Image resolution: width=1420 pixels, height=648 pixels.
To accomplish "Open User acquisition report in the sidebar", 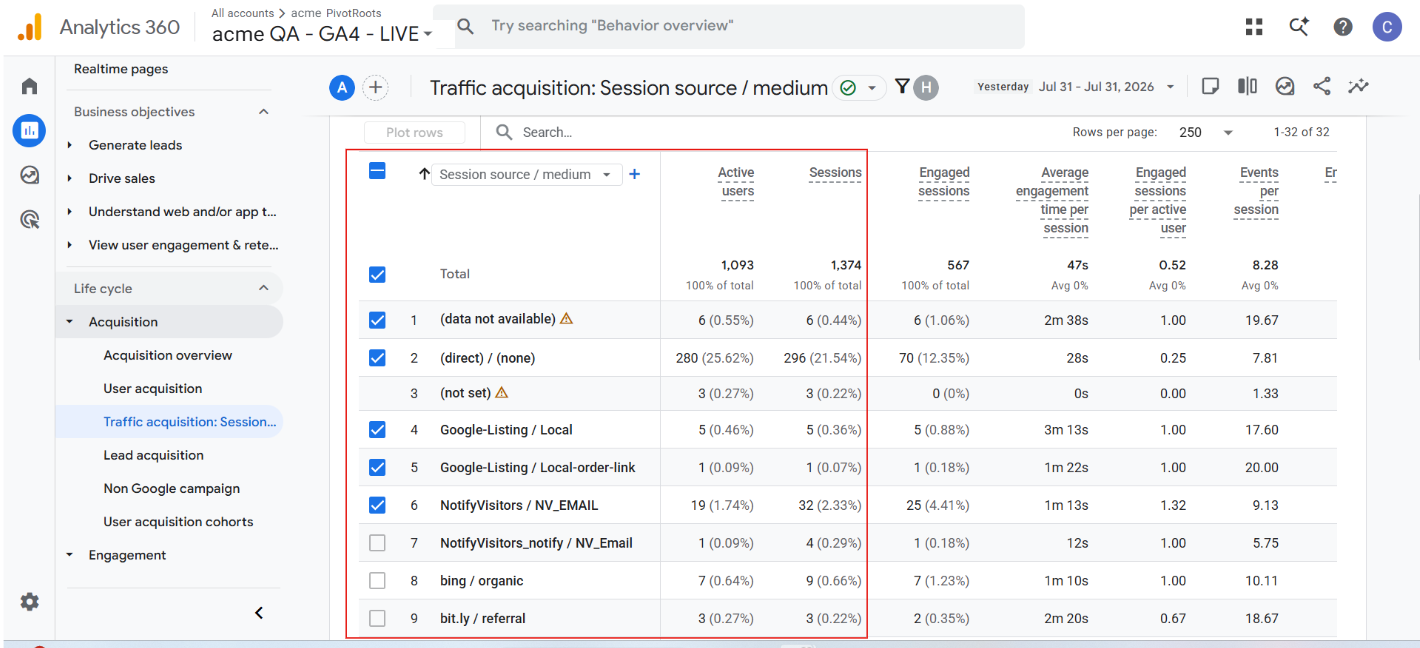I will [x=153, y=388].
